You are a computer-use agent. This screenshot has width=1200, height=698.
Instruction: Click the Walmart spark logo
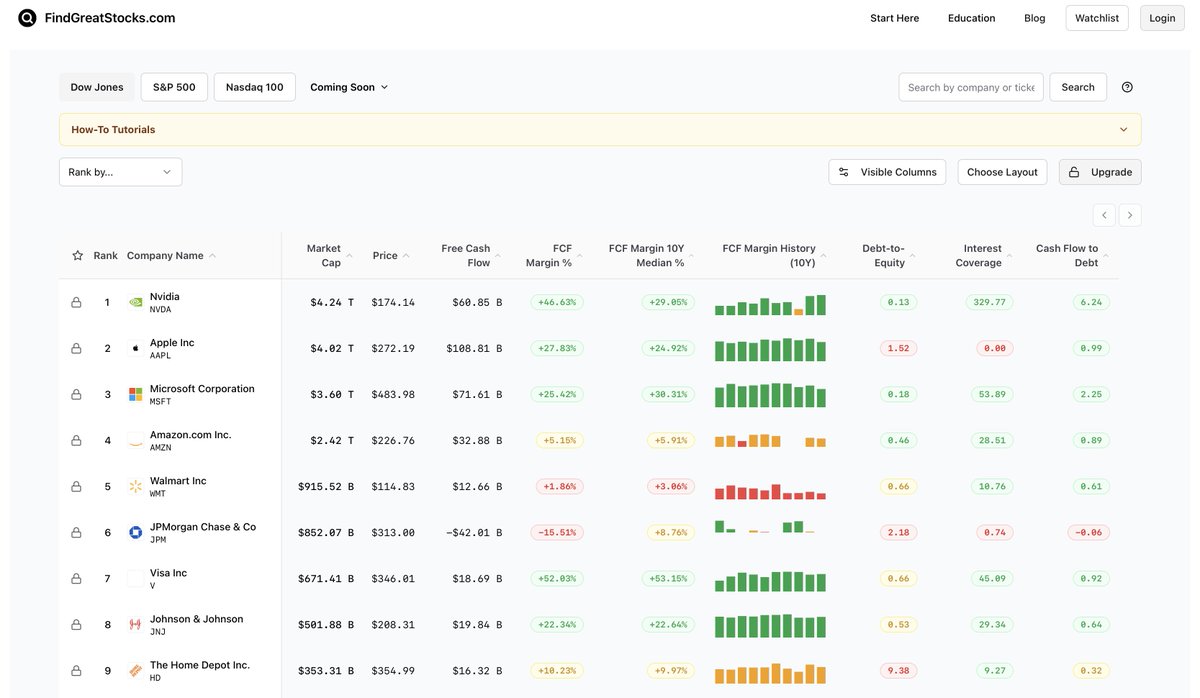coord(136,486)
